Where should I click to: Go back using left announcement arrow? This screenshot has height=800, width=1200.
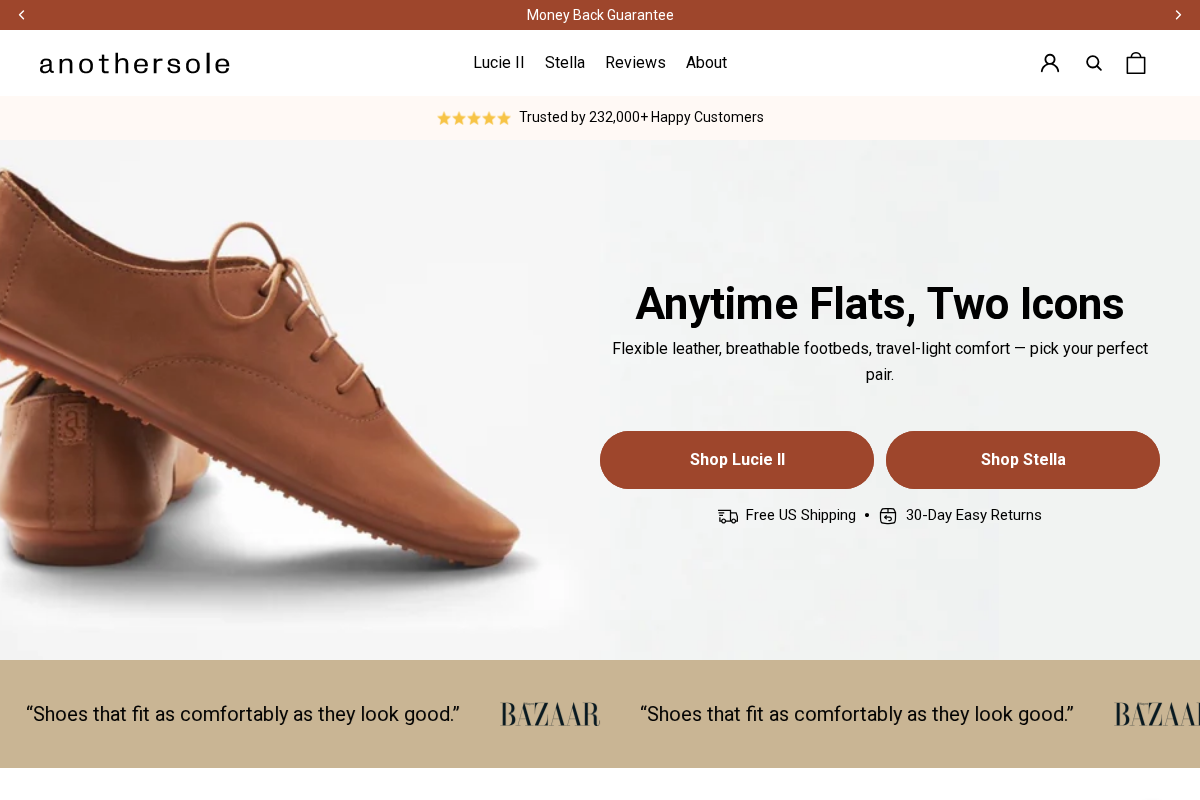tap(21, 15)
